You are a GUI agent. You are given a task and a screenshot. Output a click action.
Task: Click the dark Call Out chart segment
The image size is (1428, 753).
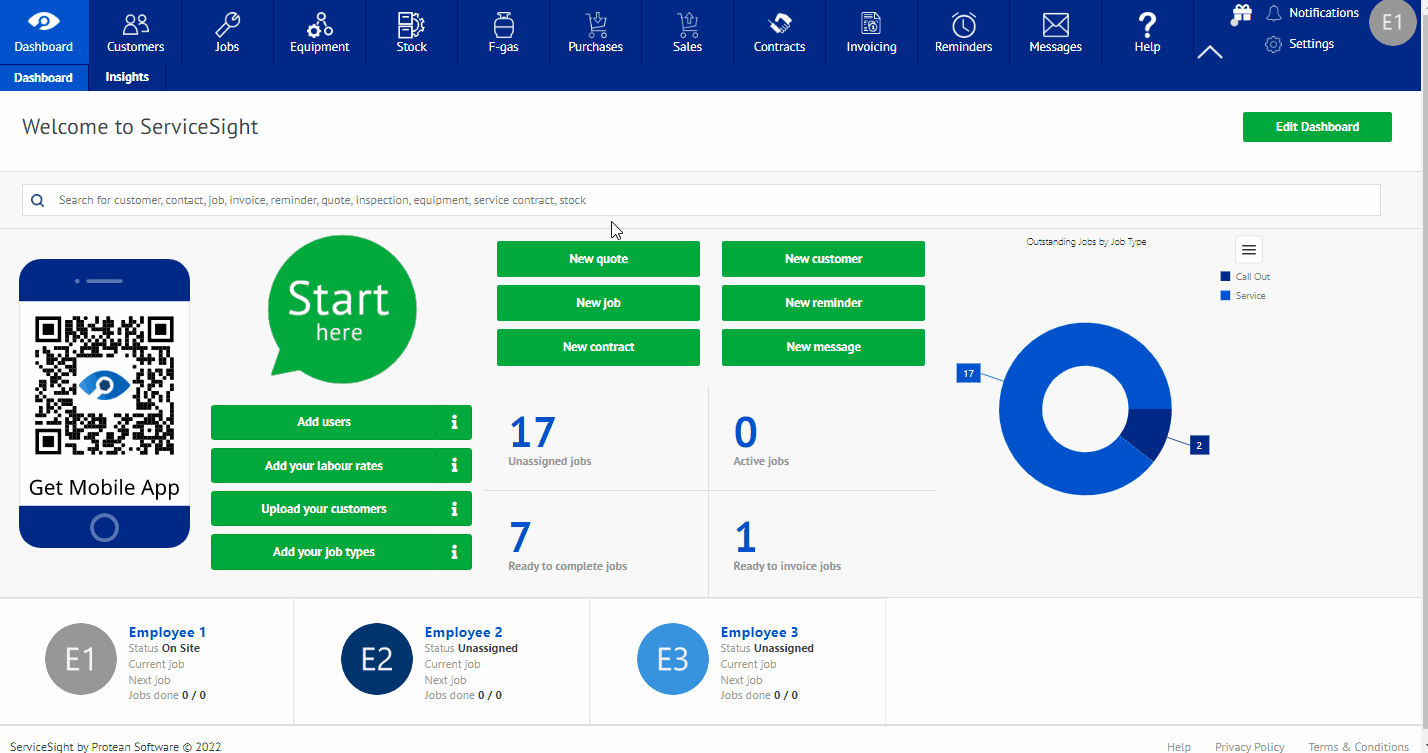[x=1148, y=432]
